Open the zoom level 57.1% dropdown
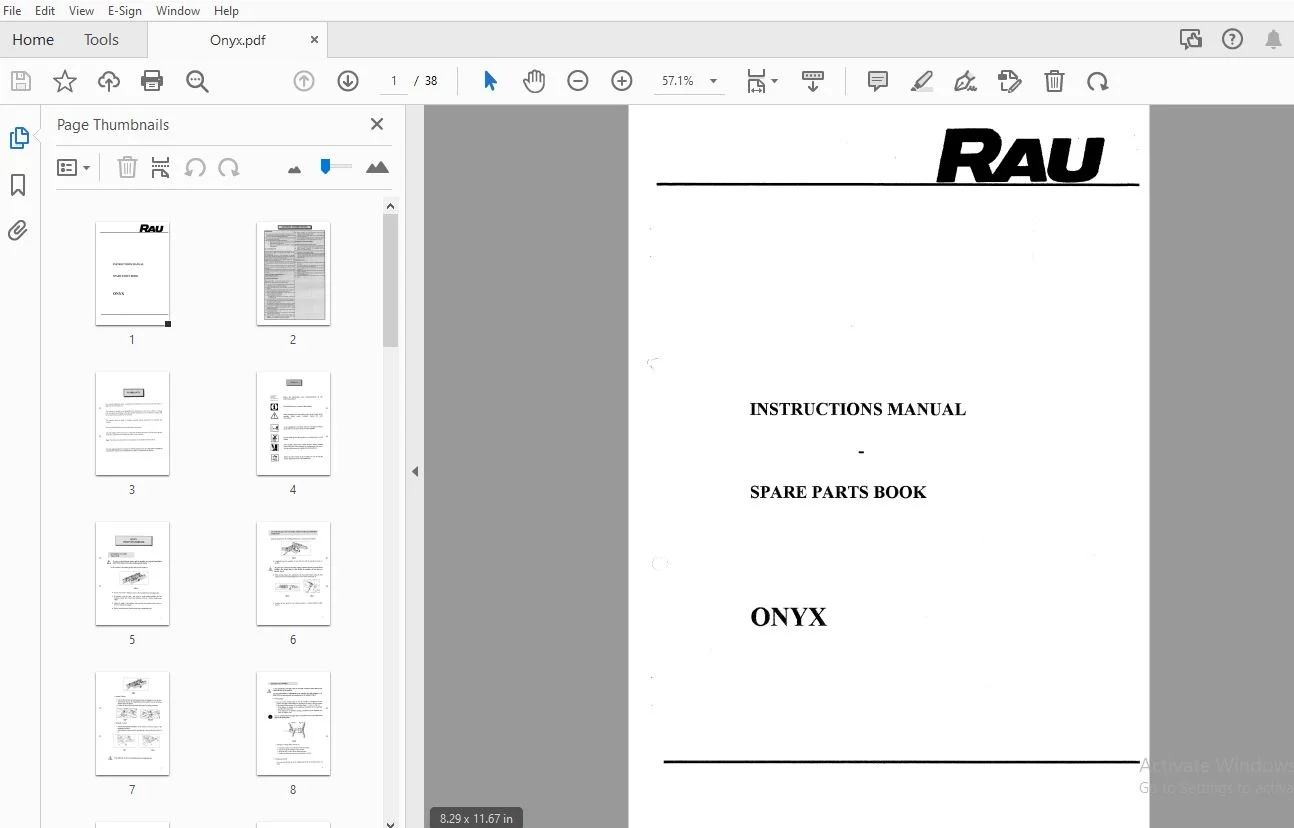The height and width of the screenshot is (828, 1294). click(x=713, y=81)
